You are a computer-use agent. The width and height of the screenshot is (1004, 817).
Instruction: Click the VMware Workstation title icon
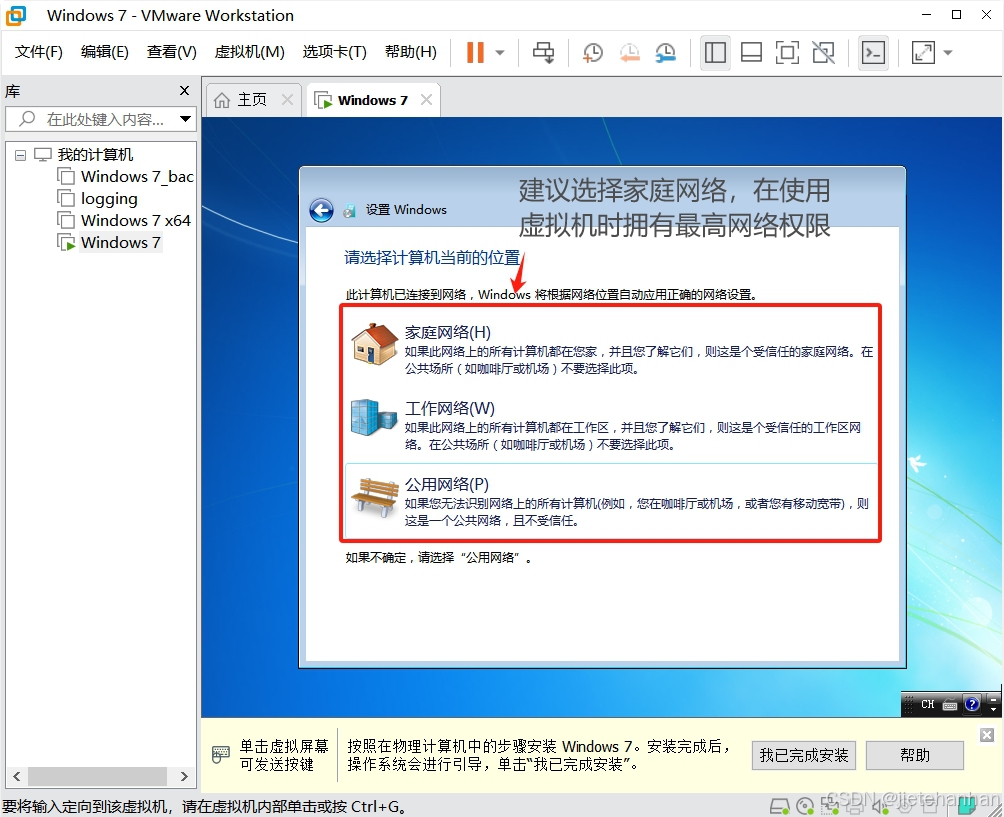click(16, 15)
